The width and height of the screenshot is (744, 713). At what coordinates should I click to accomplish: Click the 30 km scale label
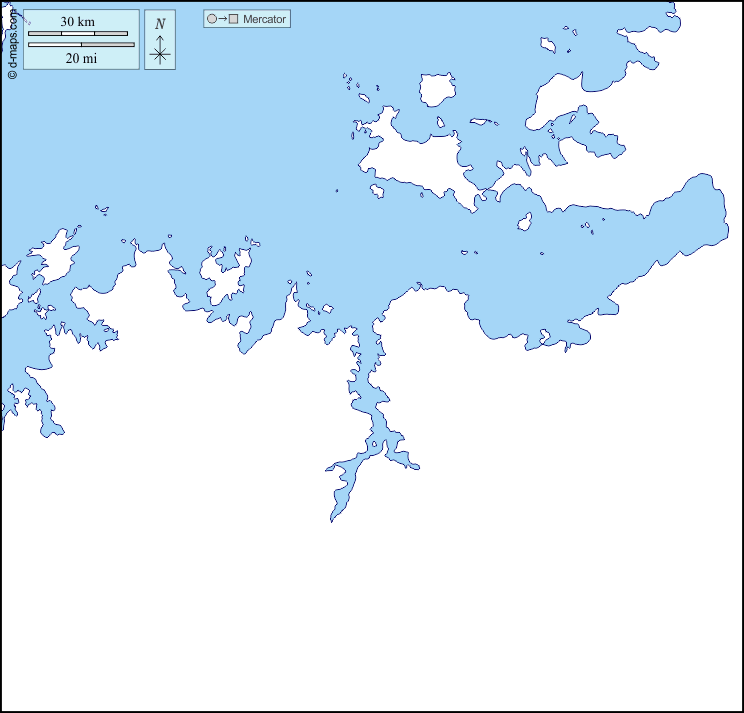coord(77,22)
